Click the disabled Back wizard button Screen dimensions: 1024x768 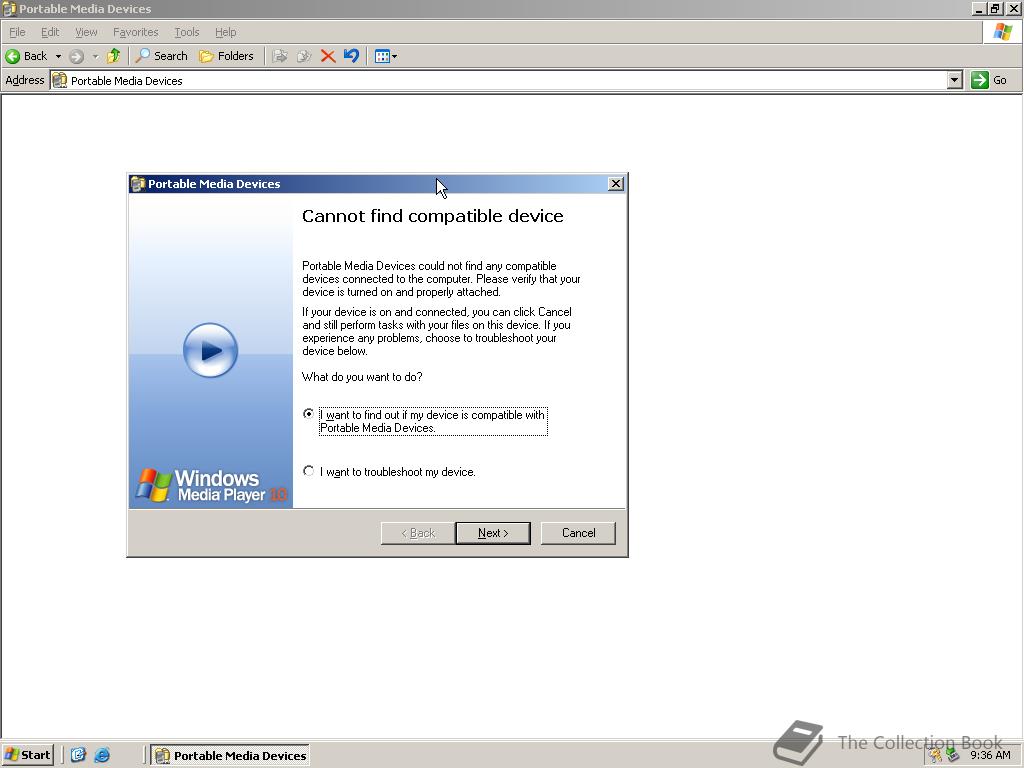[x=418, y=533]
